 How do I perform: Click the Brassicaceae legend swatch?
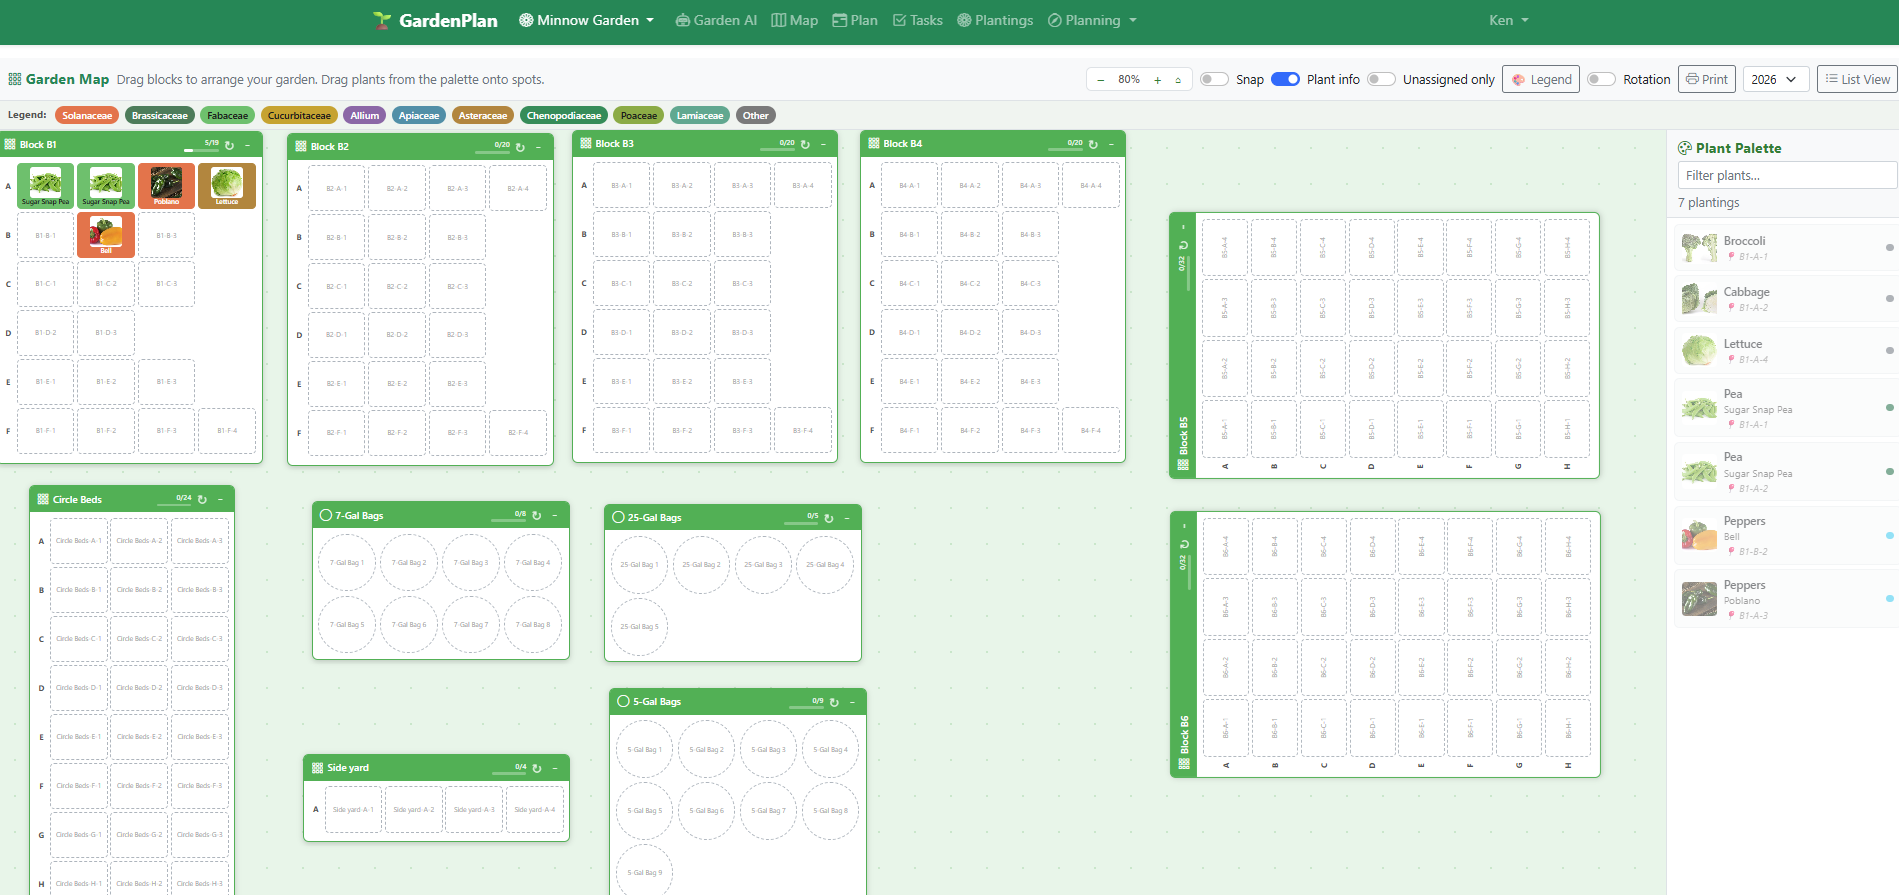pyautogui.click(x=160, y=115)
